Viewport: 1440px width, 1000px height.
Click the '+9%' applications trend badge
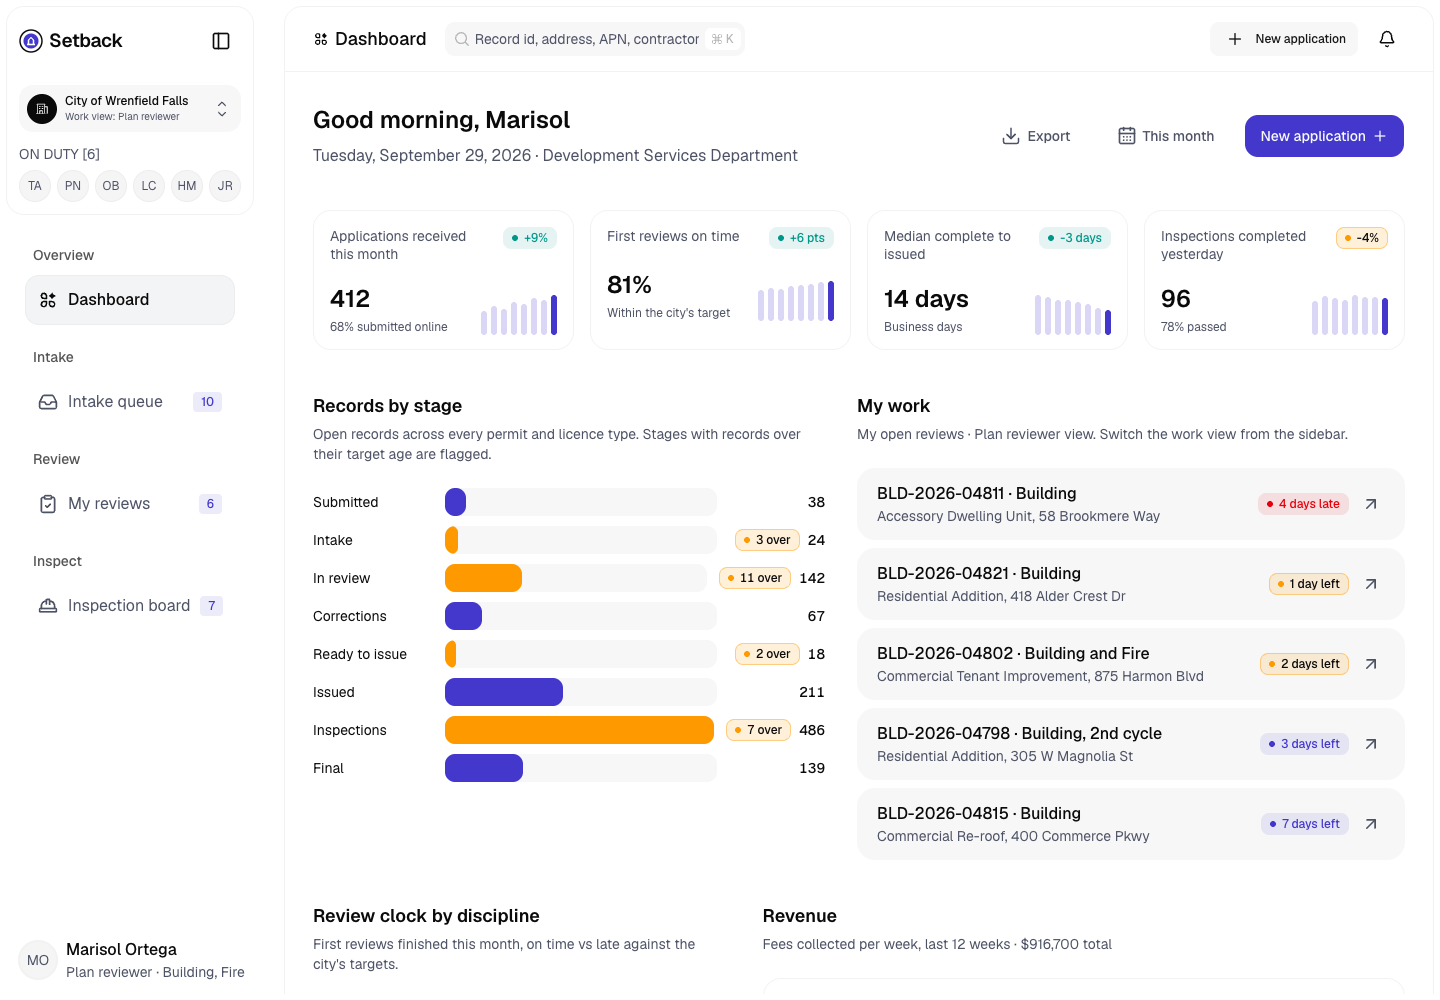(530, 238)
